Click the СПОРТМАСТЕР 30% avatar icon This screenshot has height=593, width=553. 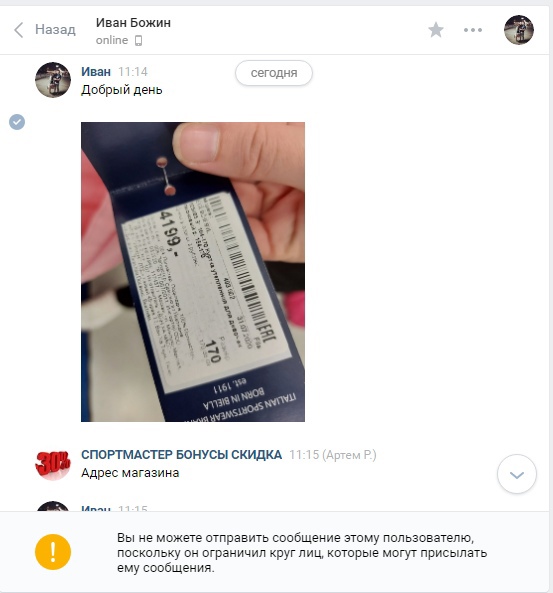click(53, 464)
